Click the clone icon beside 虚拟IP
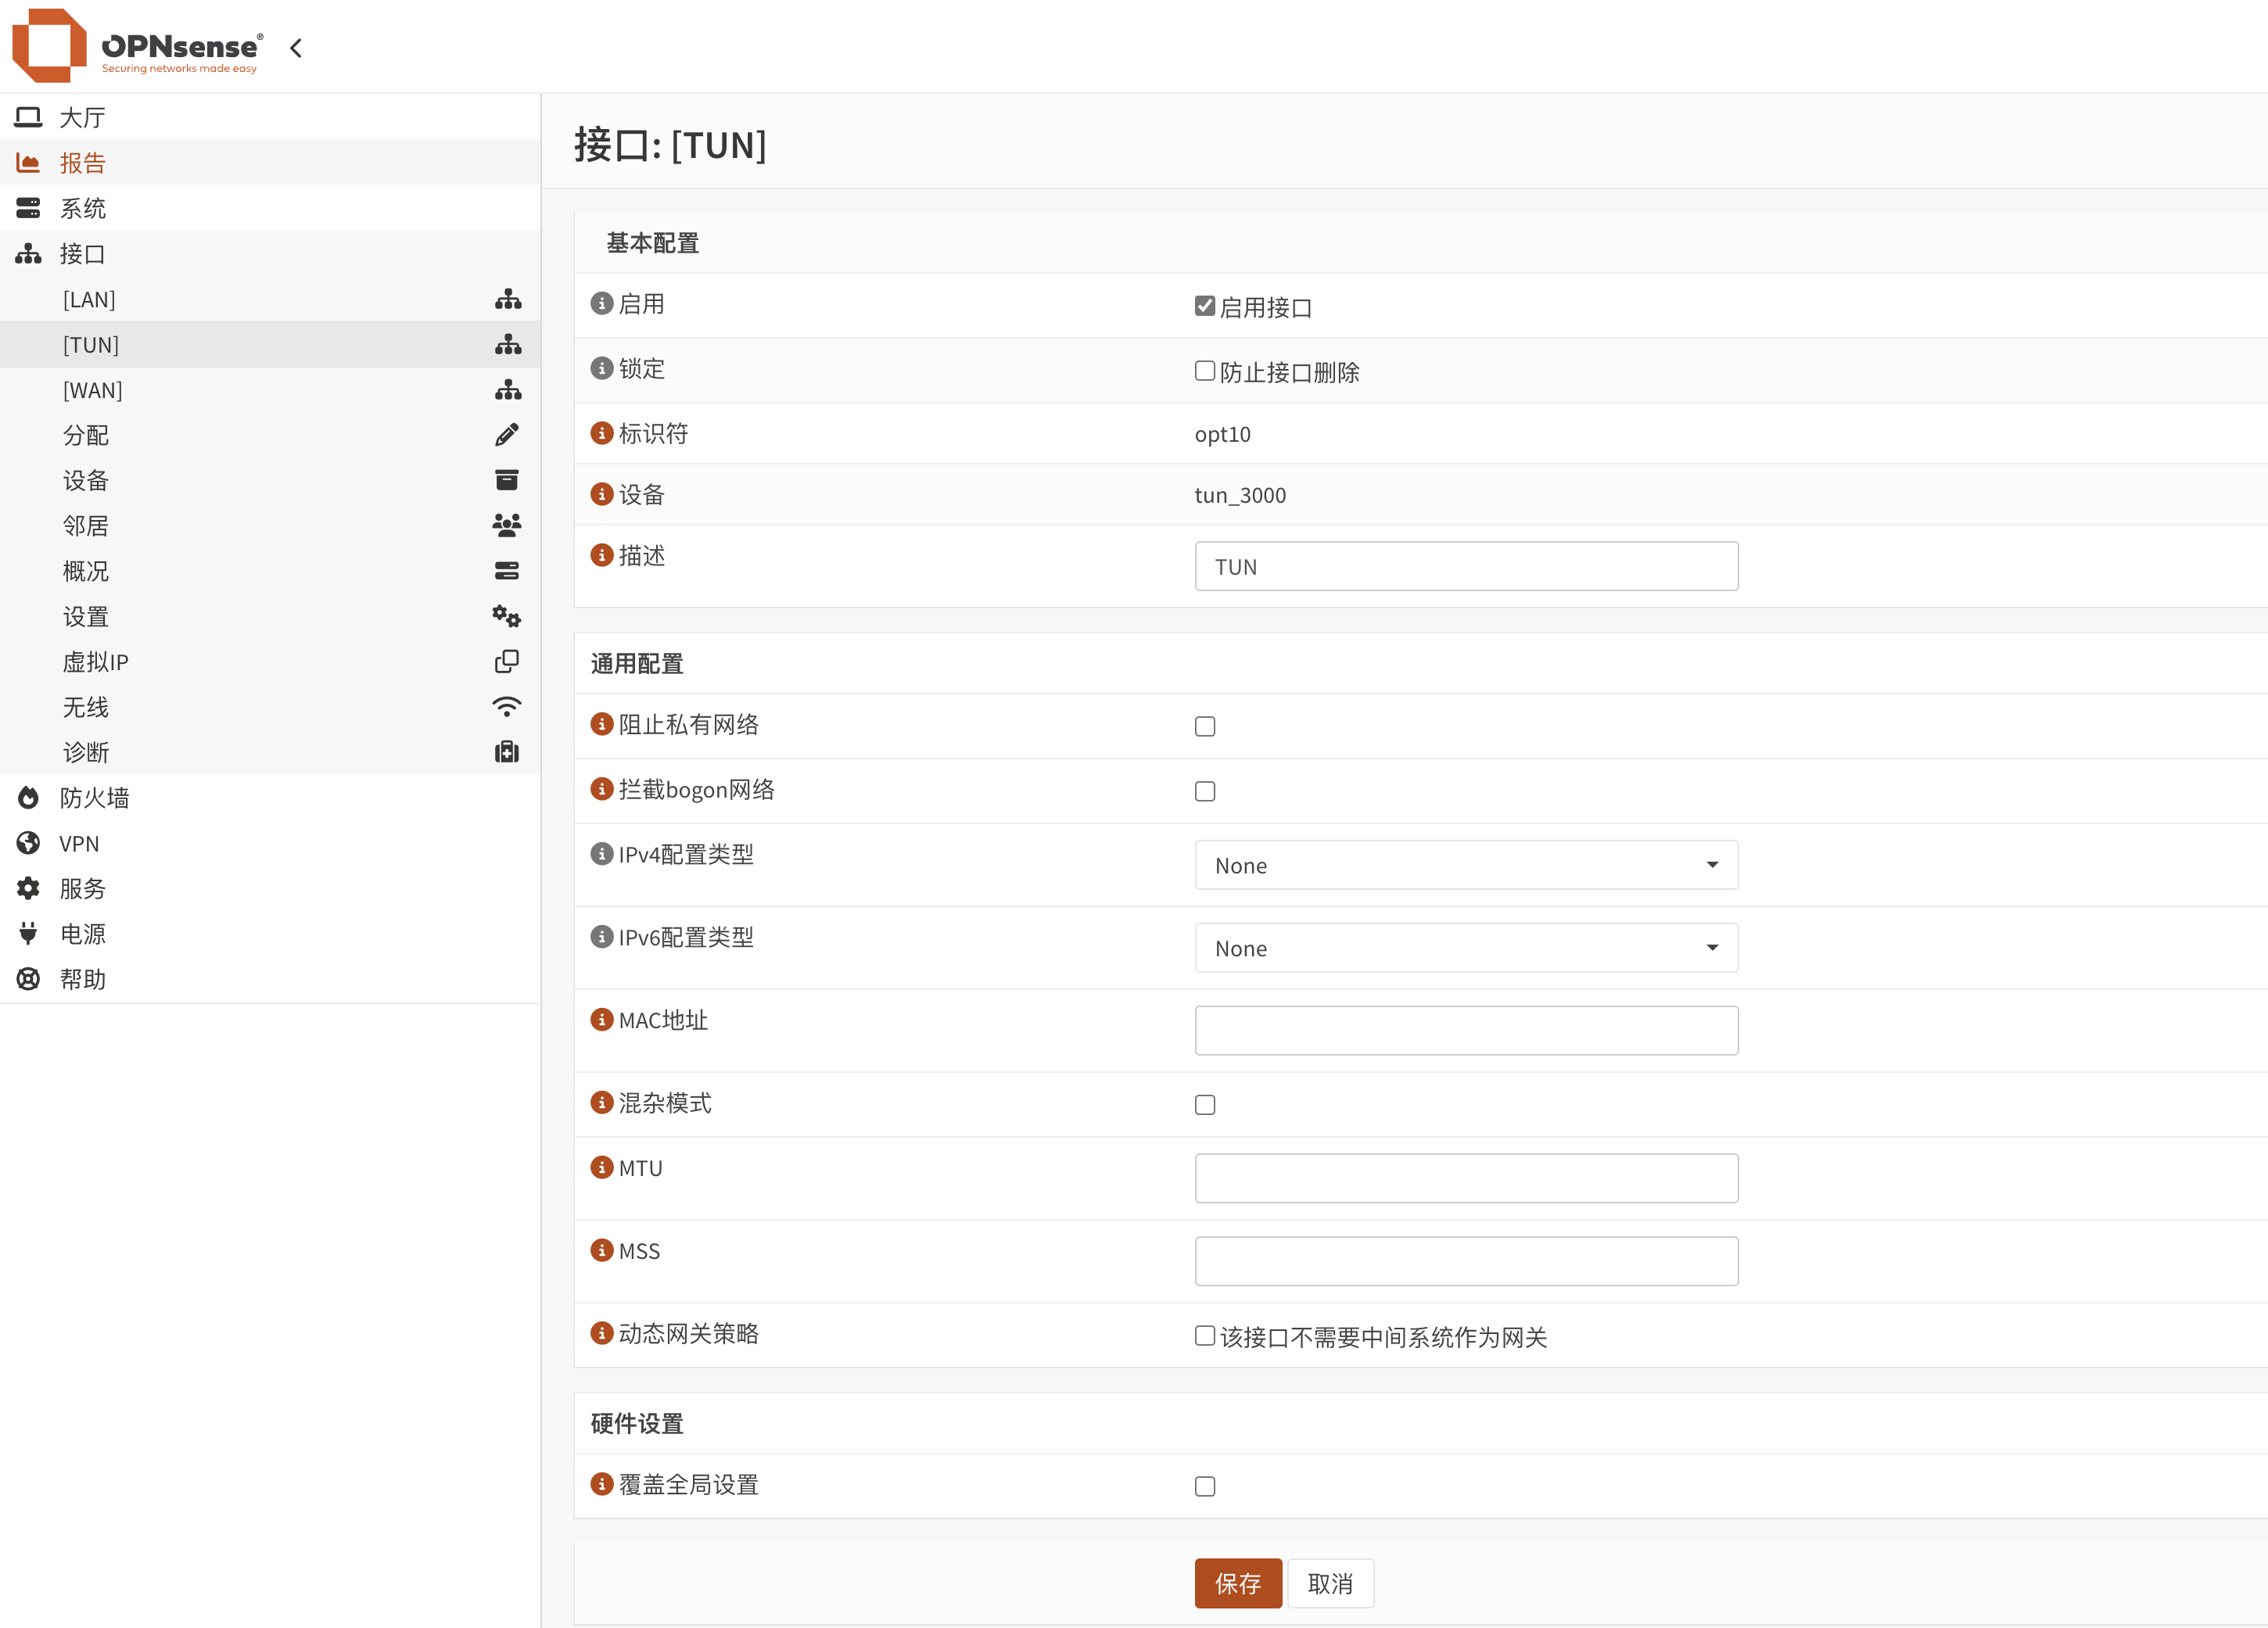The height and width of the screenshot is (1628, 2268). (507, 661)
